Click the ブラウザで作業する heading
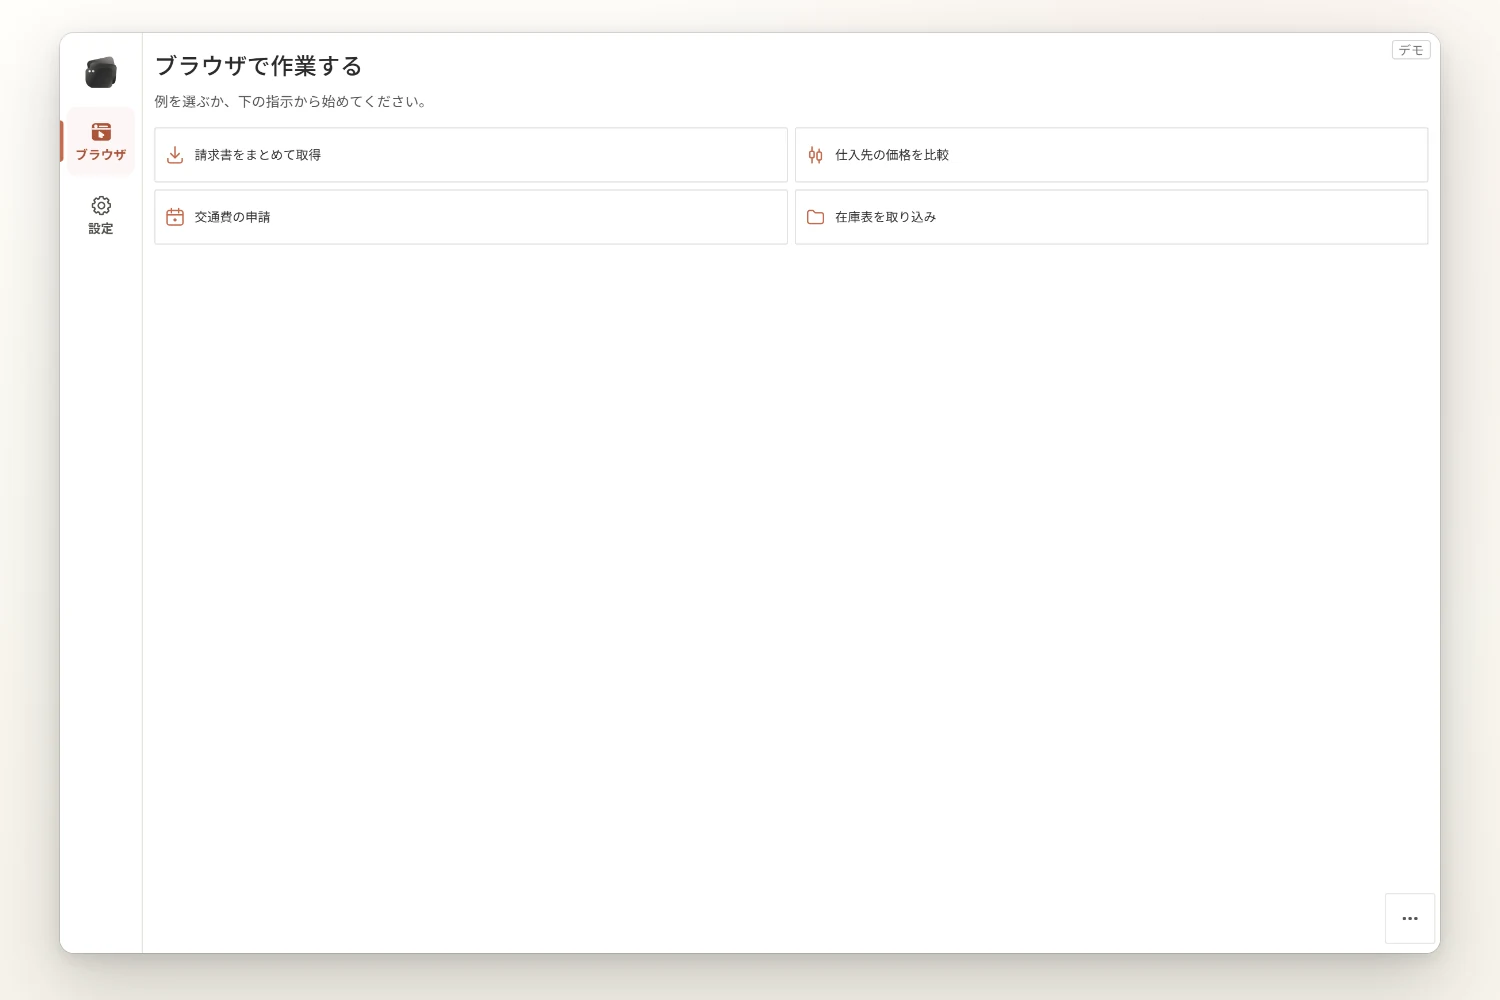This screenshot has height=1000, width=1500. (258, 66)
